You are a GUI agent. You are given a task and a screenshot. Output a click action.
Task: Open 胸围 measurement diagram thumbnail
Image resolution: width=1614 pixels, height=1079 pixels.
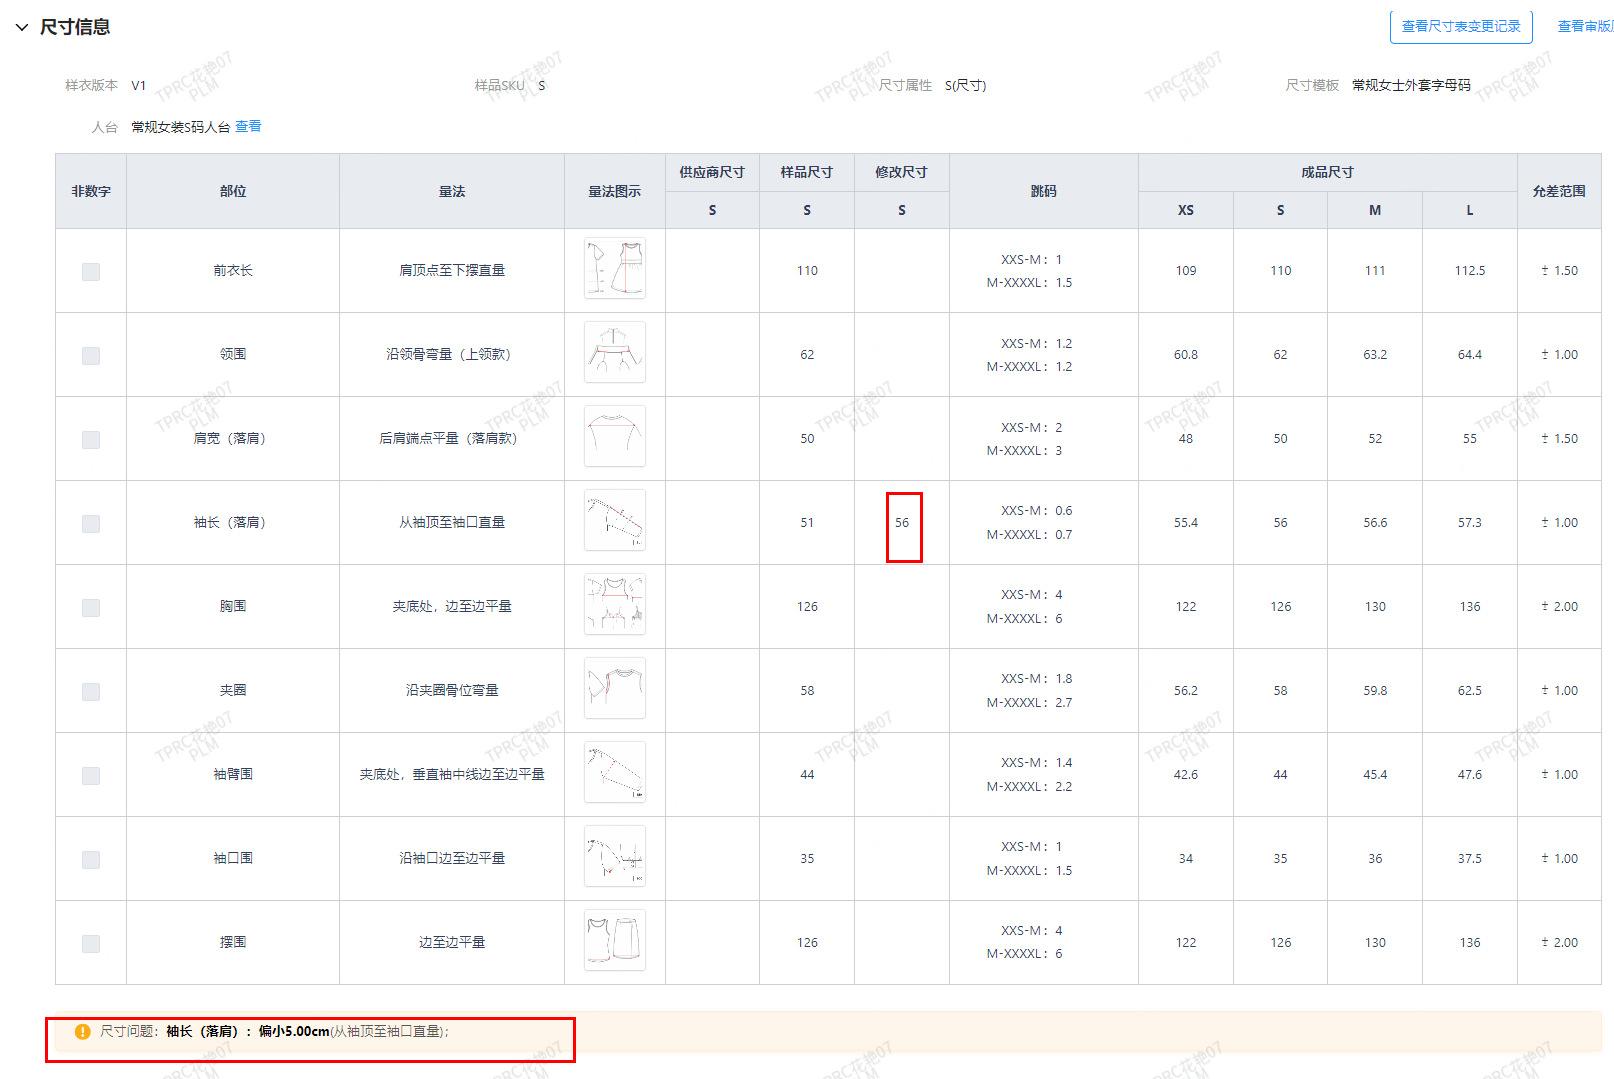tap(614, 605)
